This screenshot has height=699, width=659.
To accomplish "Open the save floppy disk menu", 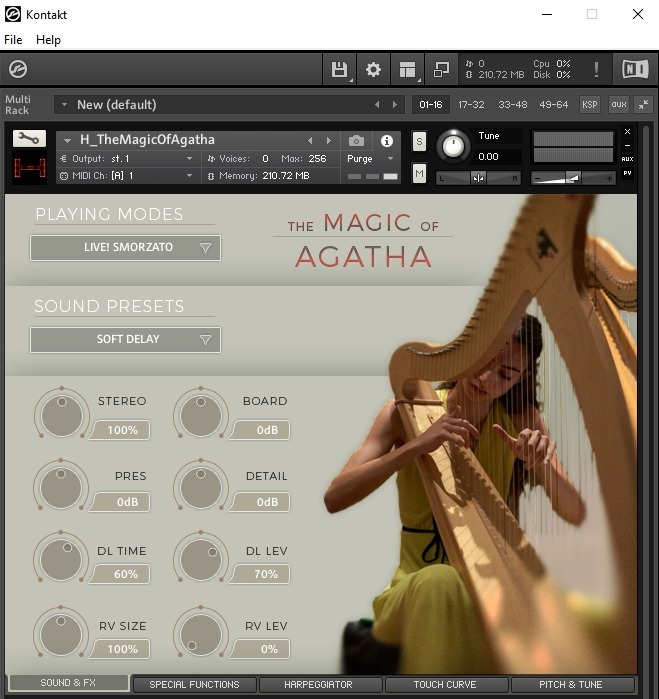I will 339,70.
